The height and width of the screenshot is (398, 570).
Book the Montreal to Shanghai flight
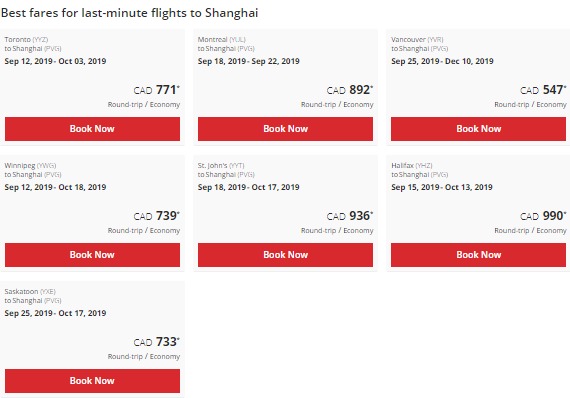(285, 129)
